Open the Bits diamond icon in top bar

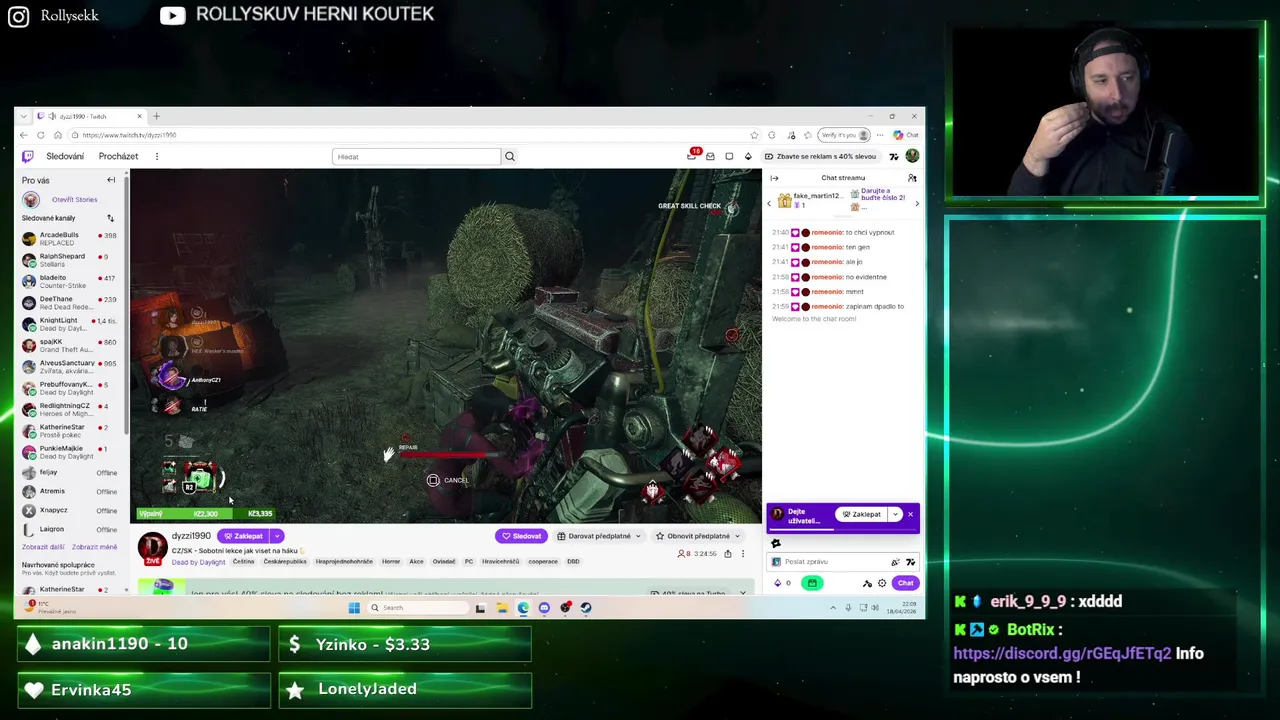pos(748,156)
